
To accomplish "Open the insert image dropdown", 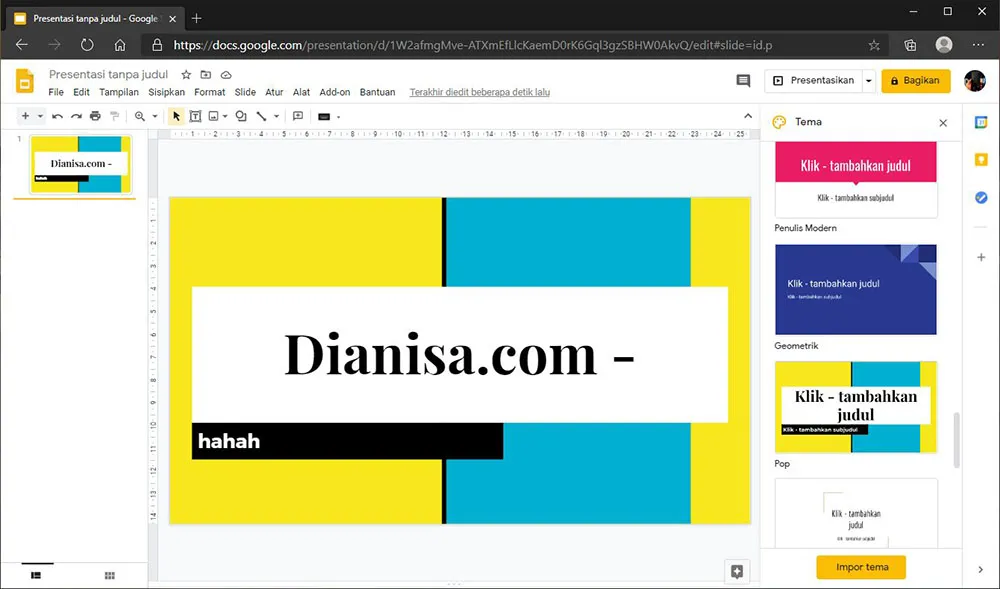I will (x=224, y=117).
